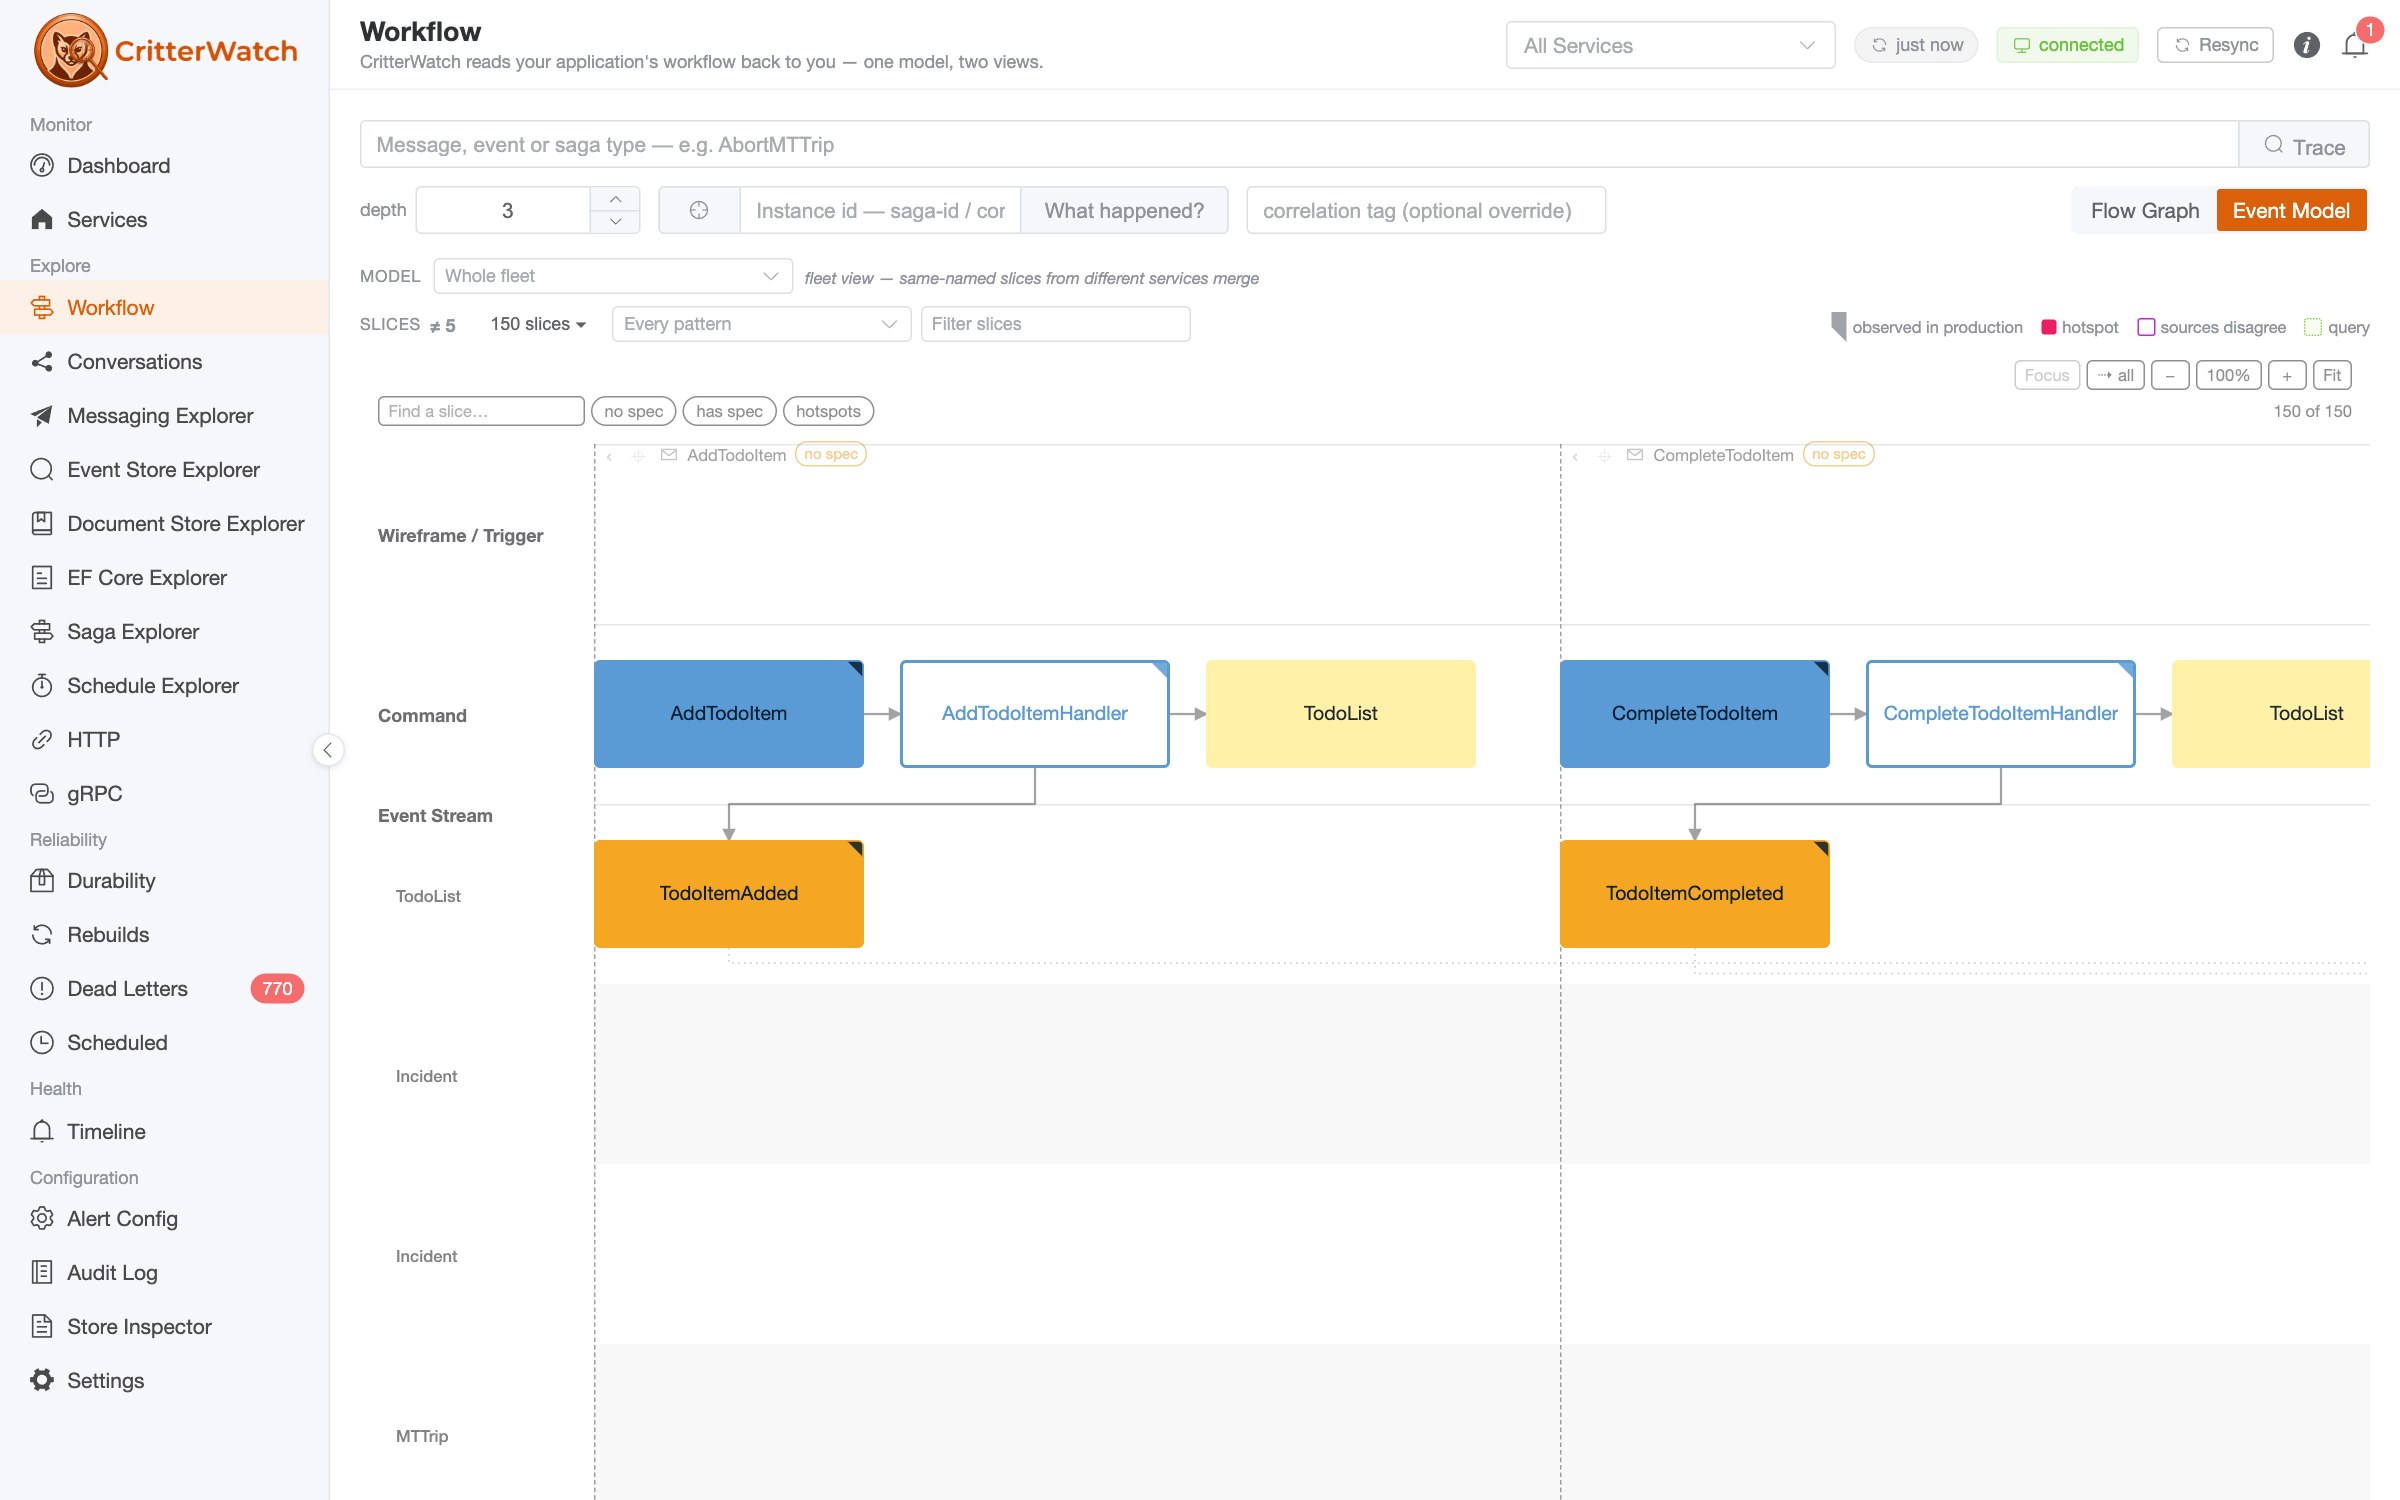Click the info icon in header

pyautogui.click(x=2307, y=45)
